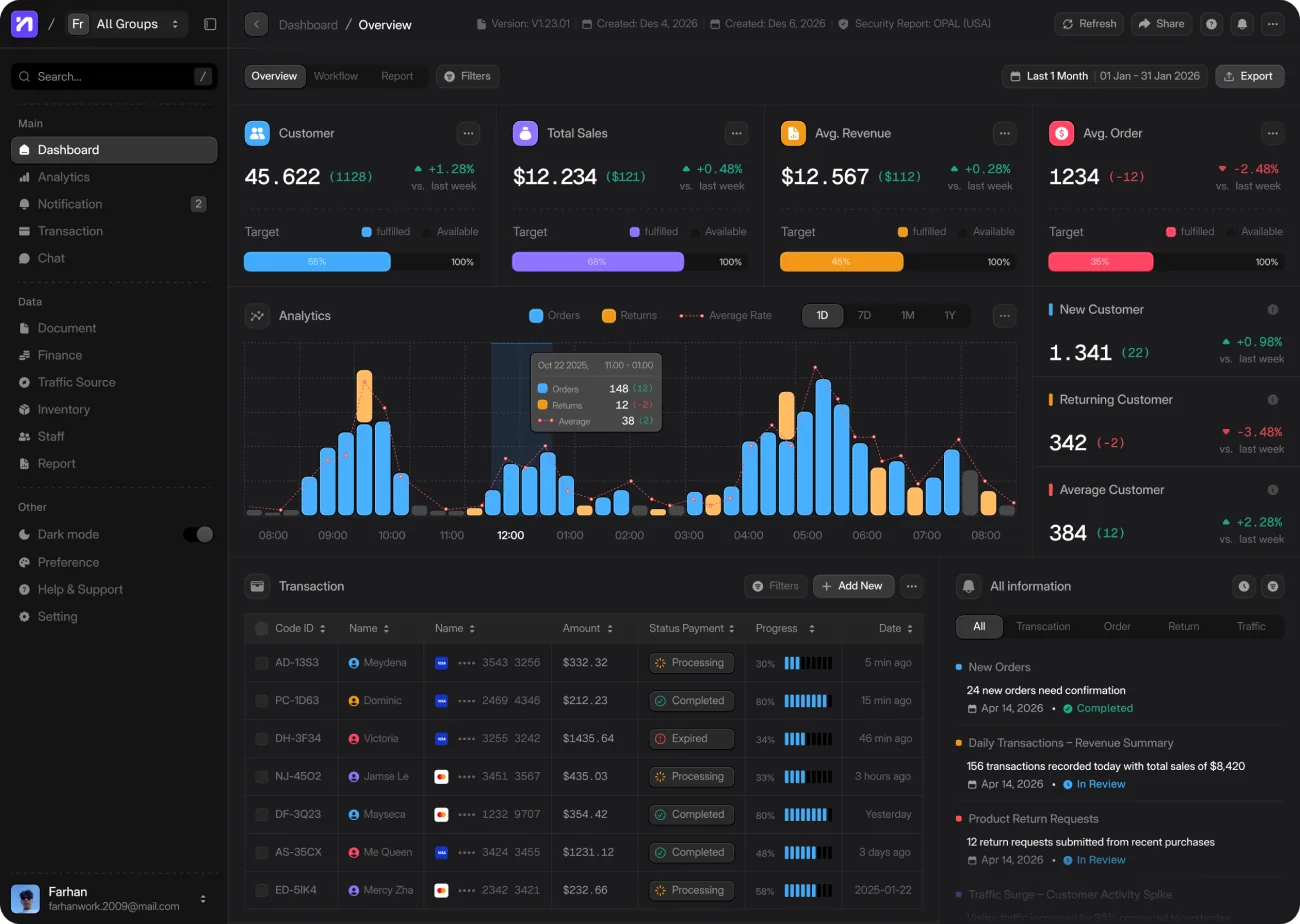Open the All Groups dropdown

(127, 24)
